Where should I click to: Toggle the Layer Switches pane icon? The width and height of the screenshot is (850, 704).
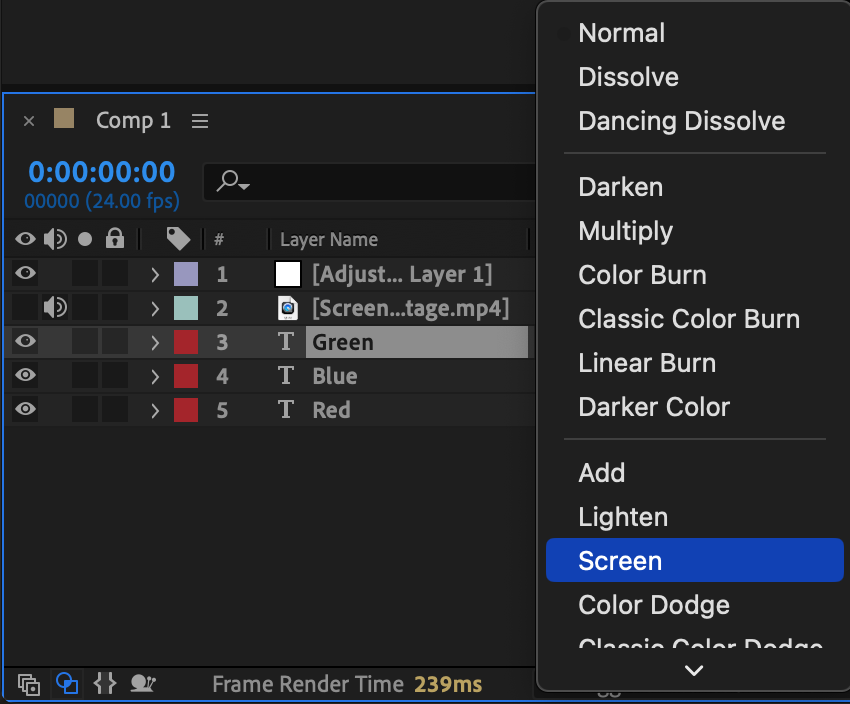[x=29, y=685]
